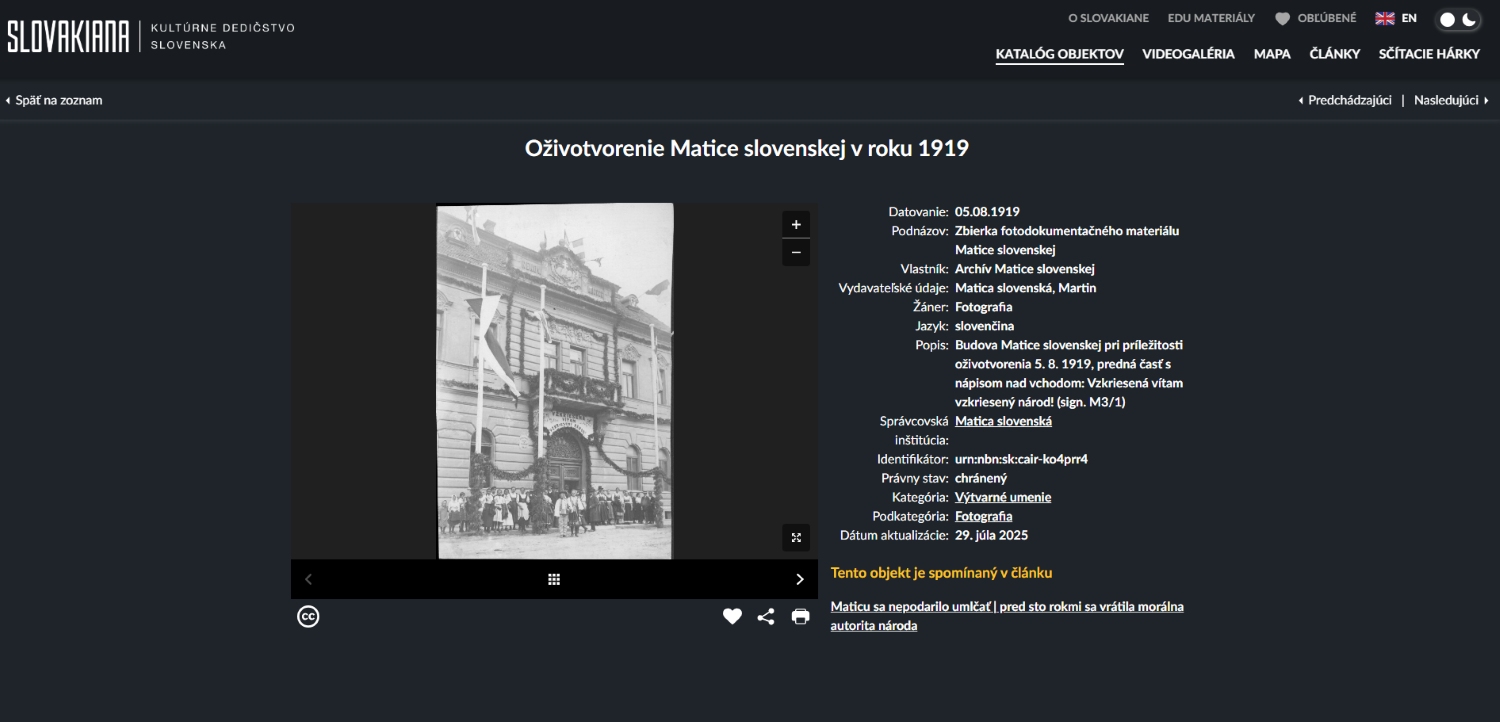Click the historical photograph of Matica building

(555, 380)
